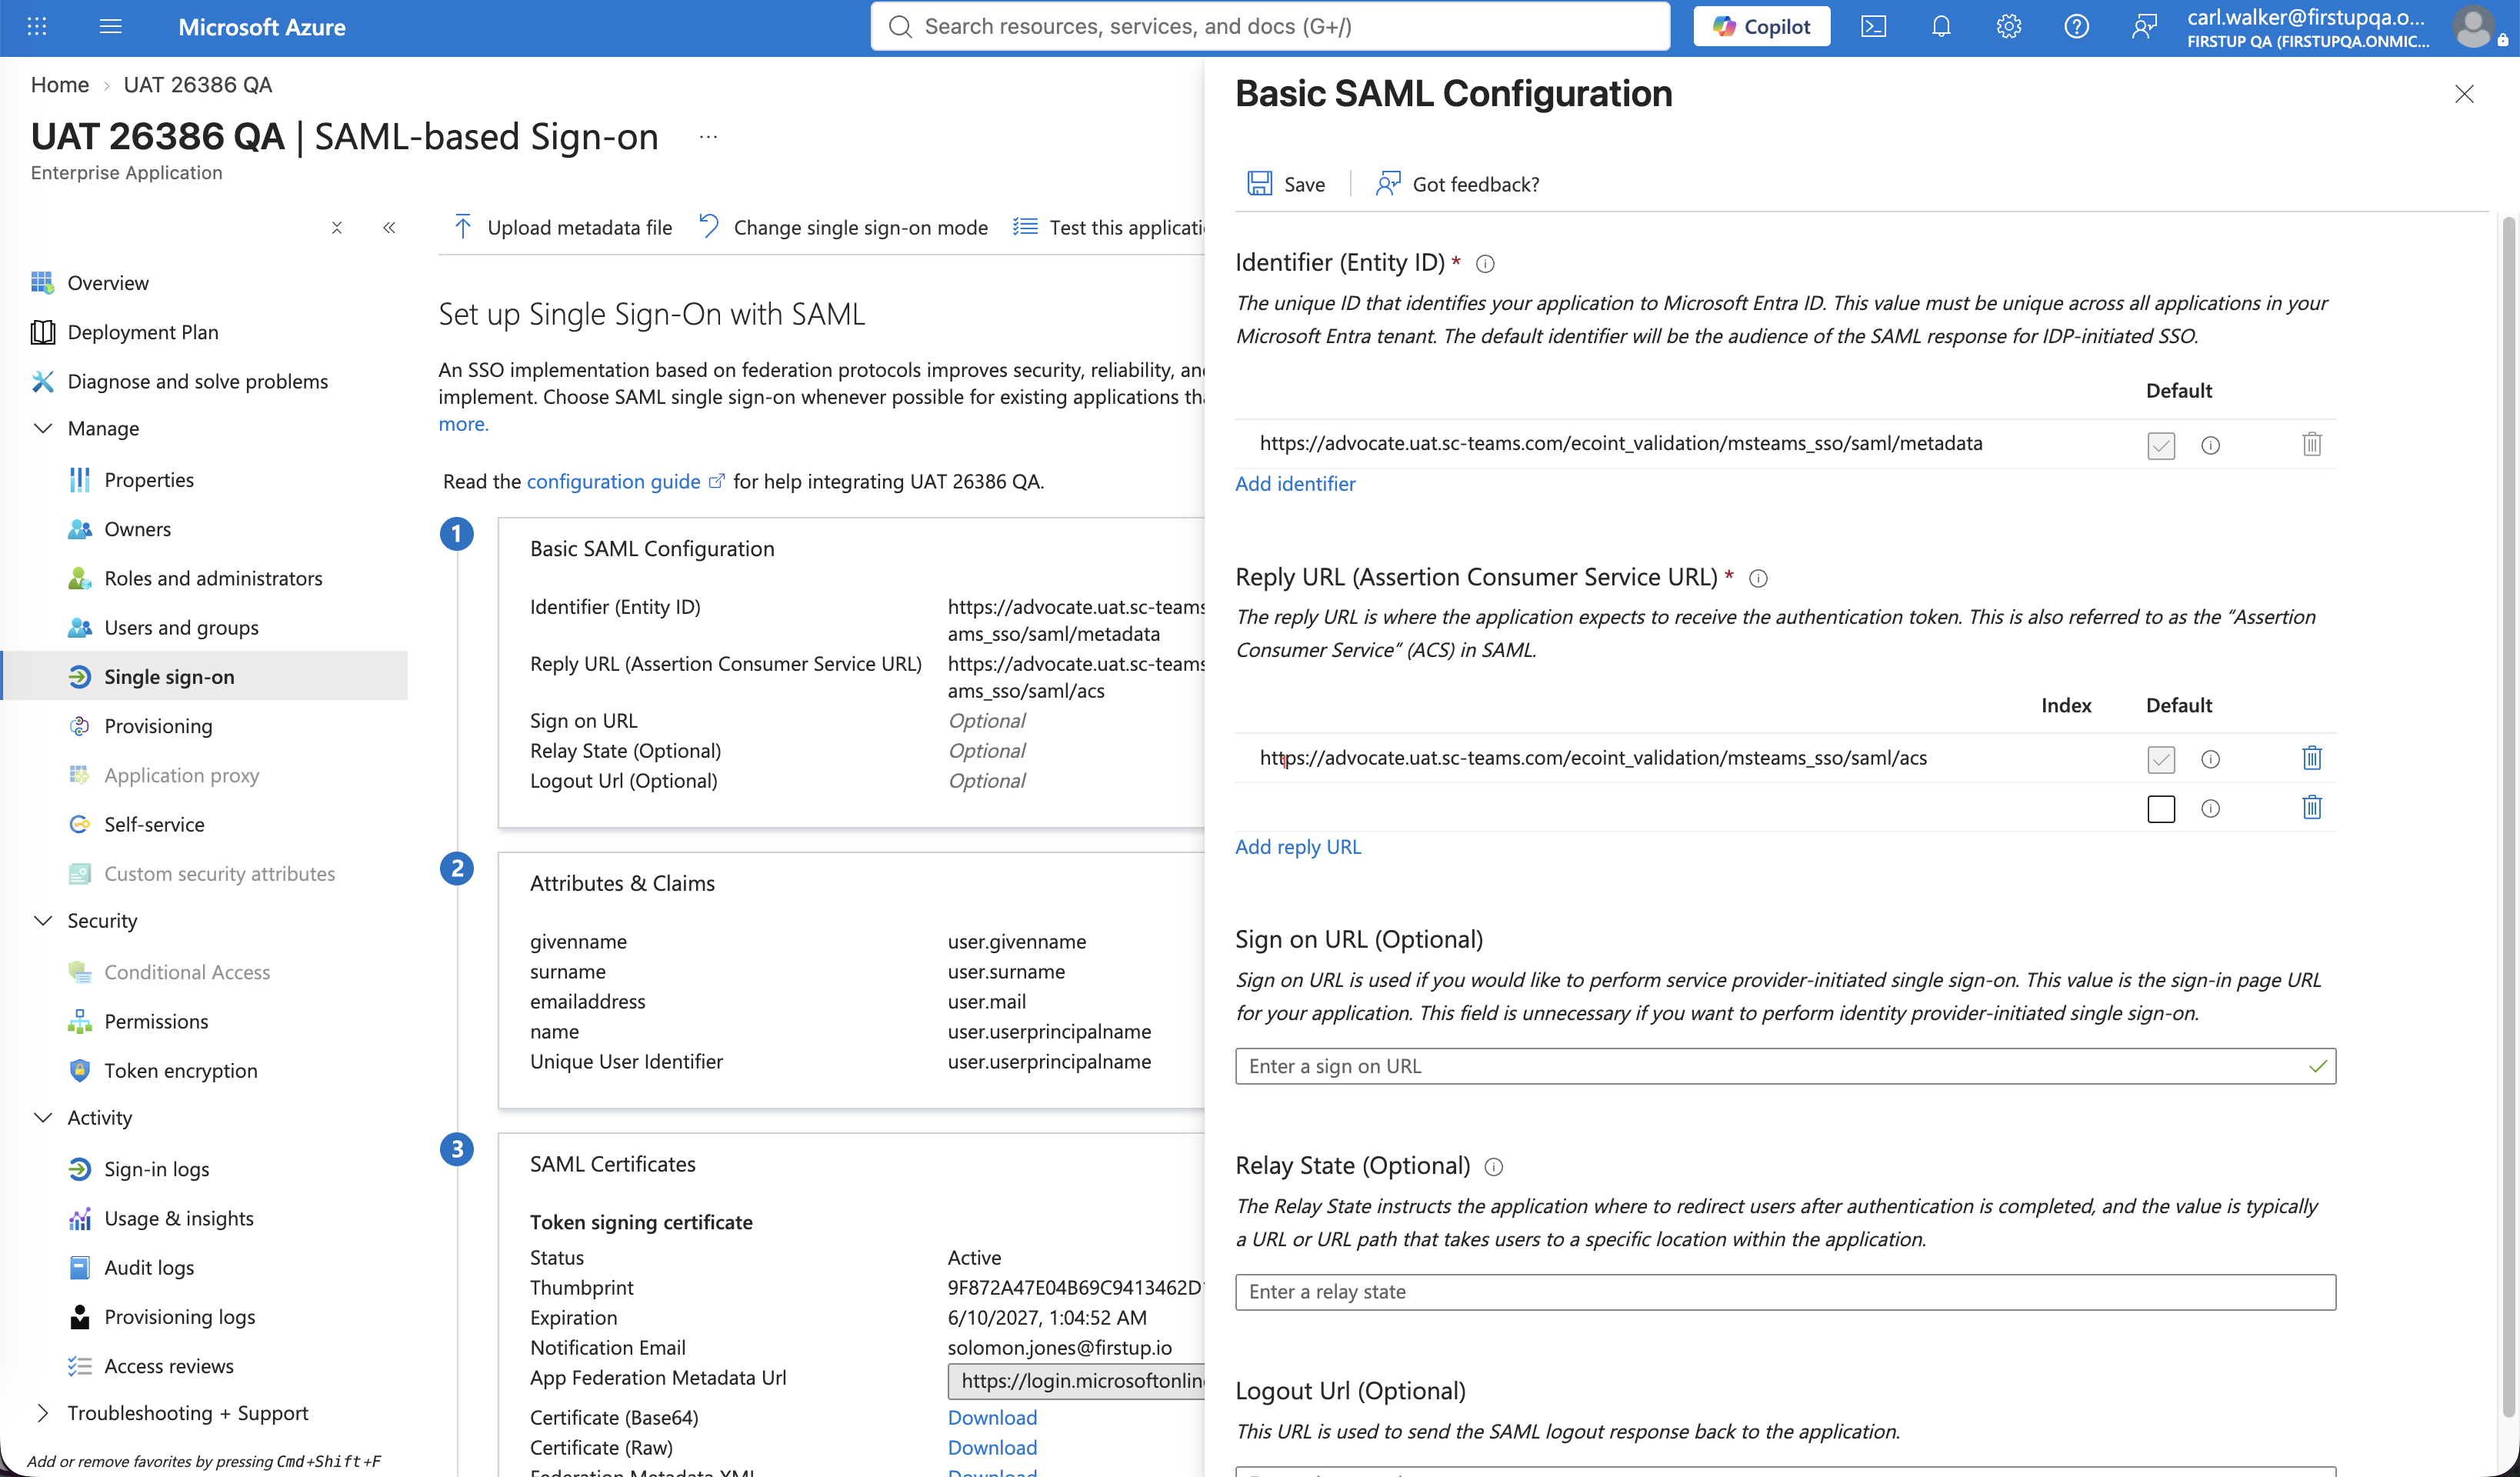This screenshot has width=2520, height=1477.
Task: Click the info icon in the saml/acs row
Action: point(2210,760)
